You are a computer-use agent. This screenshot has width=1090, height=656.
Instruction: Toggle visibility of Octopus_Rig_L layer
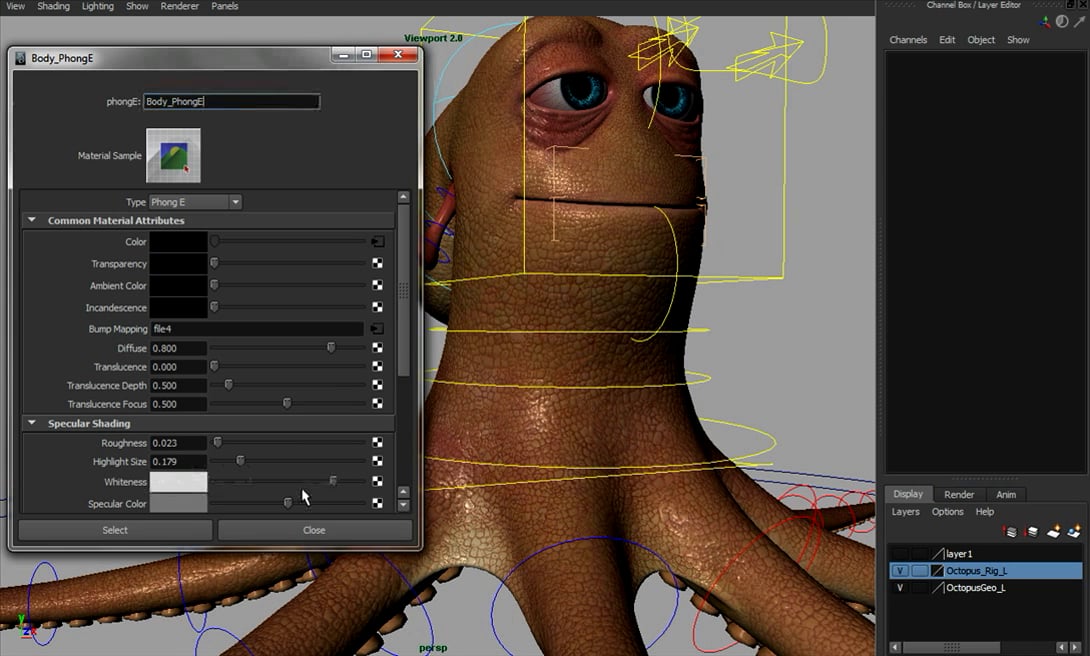(x=900, y=571)
